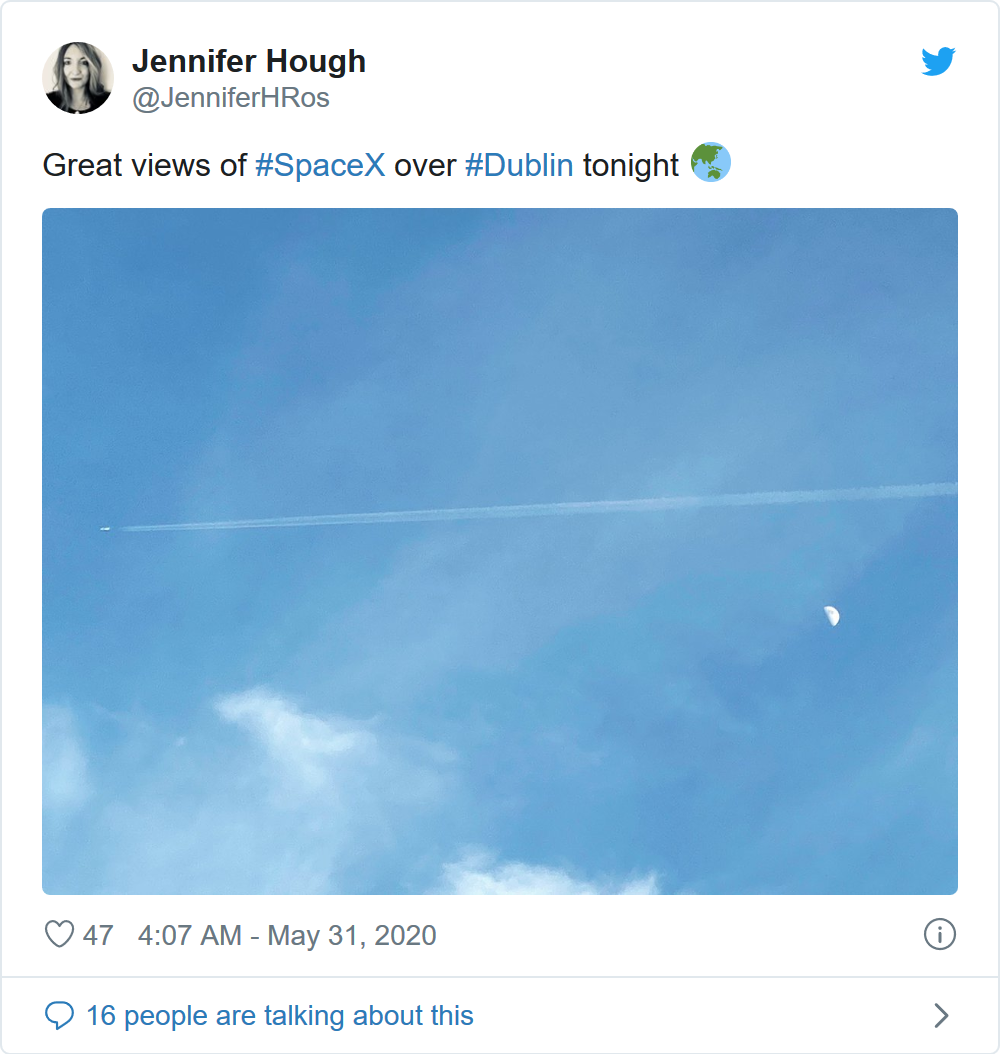The height and width of the screenshot is (1054, 1000).
Task: Click the Jennifer Hough display name
Action: (x=249, y=62)
